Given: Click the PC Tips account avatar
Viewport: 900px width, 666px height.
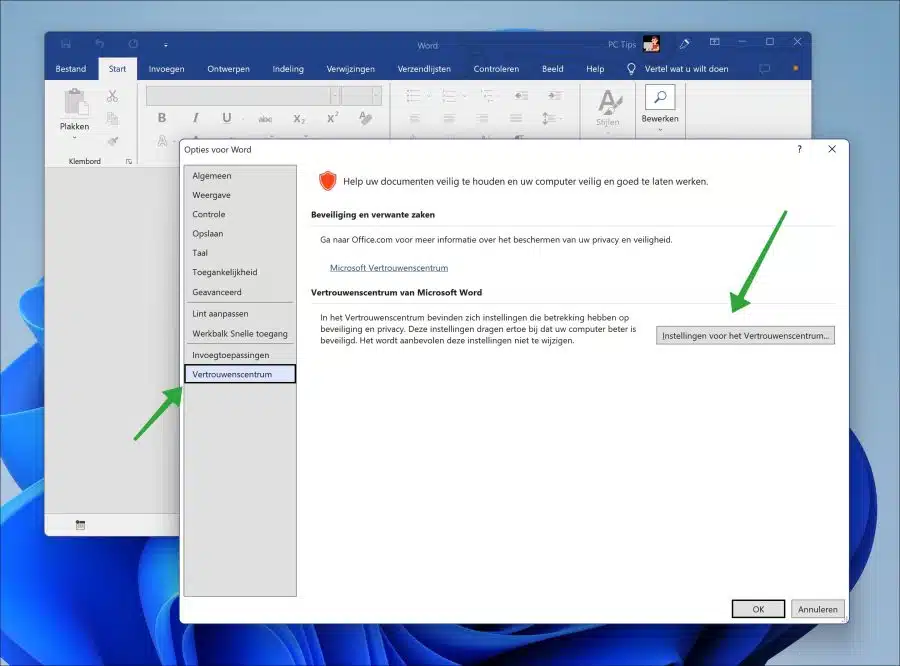Looking at the screenshot, I should [651, 44].
